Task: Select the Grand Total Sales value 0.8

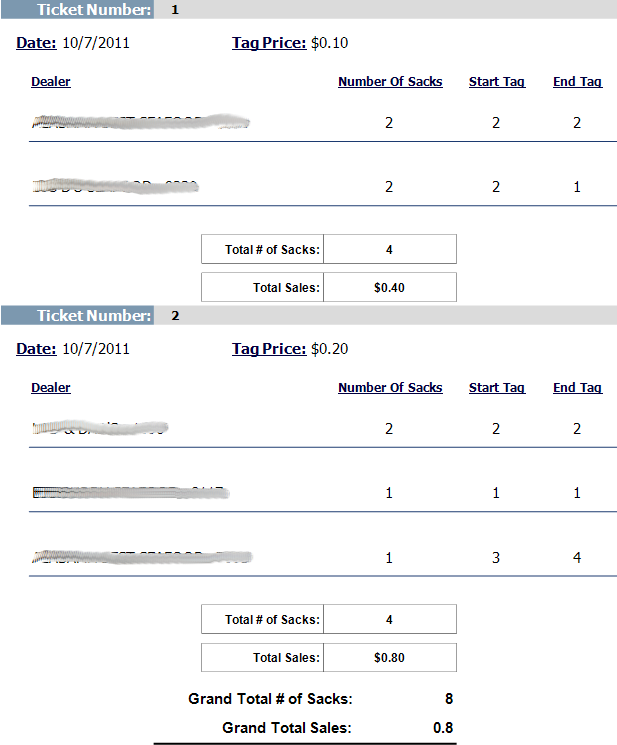Action: [443, 728]
